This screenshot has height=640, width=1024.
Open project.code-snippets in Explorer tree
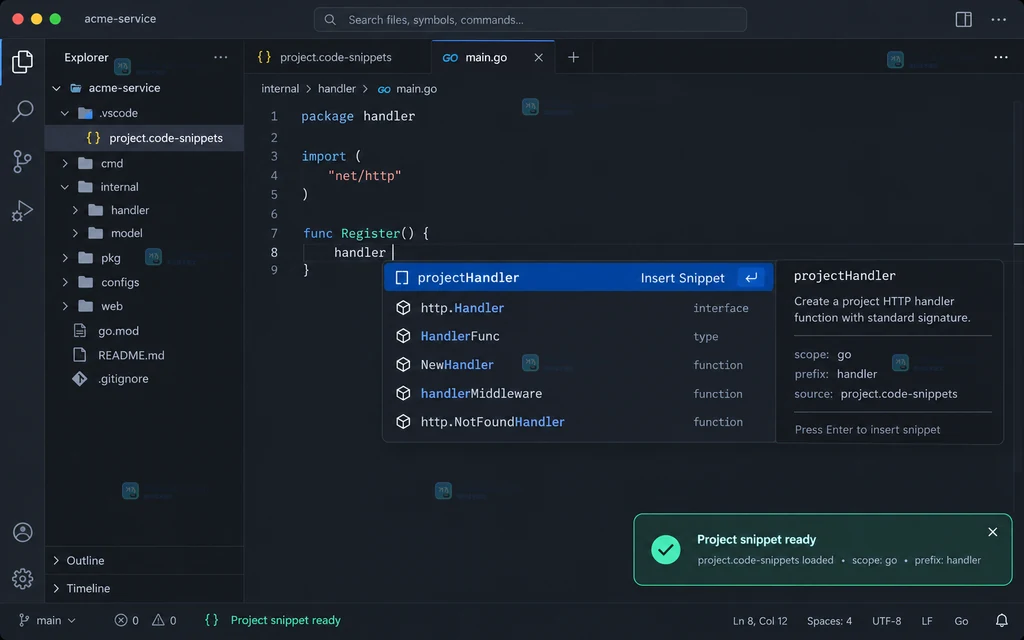pos(144,138)
